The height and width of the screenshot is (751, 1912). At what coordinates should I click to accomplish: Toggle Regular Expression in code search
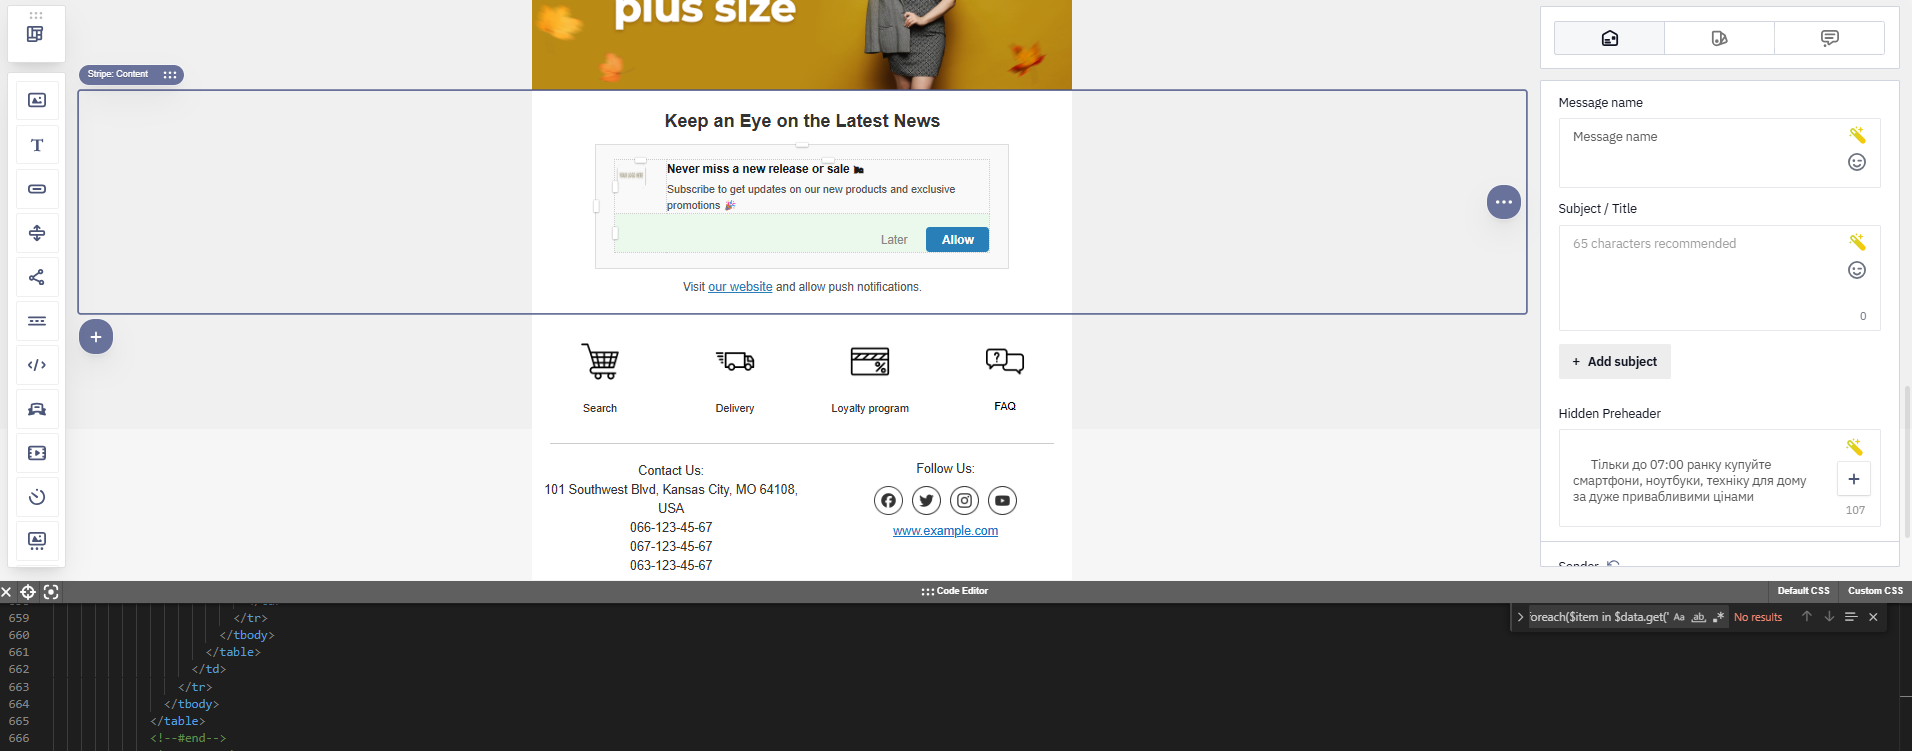[1718, 617]
